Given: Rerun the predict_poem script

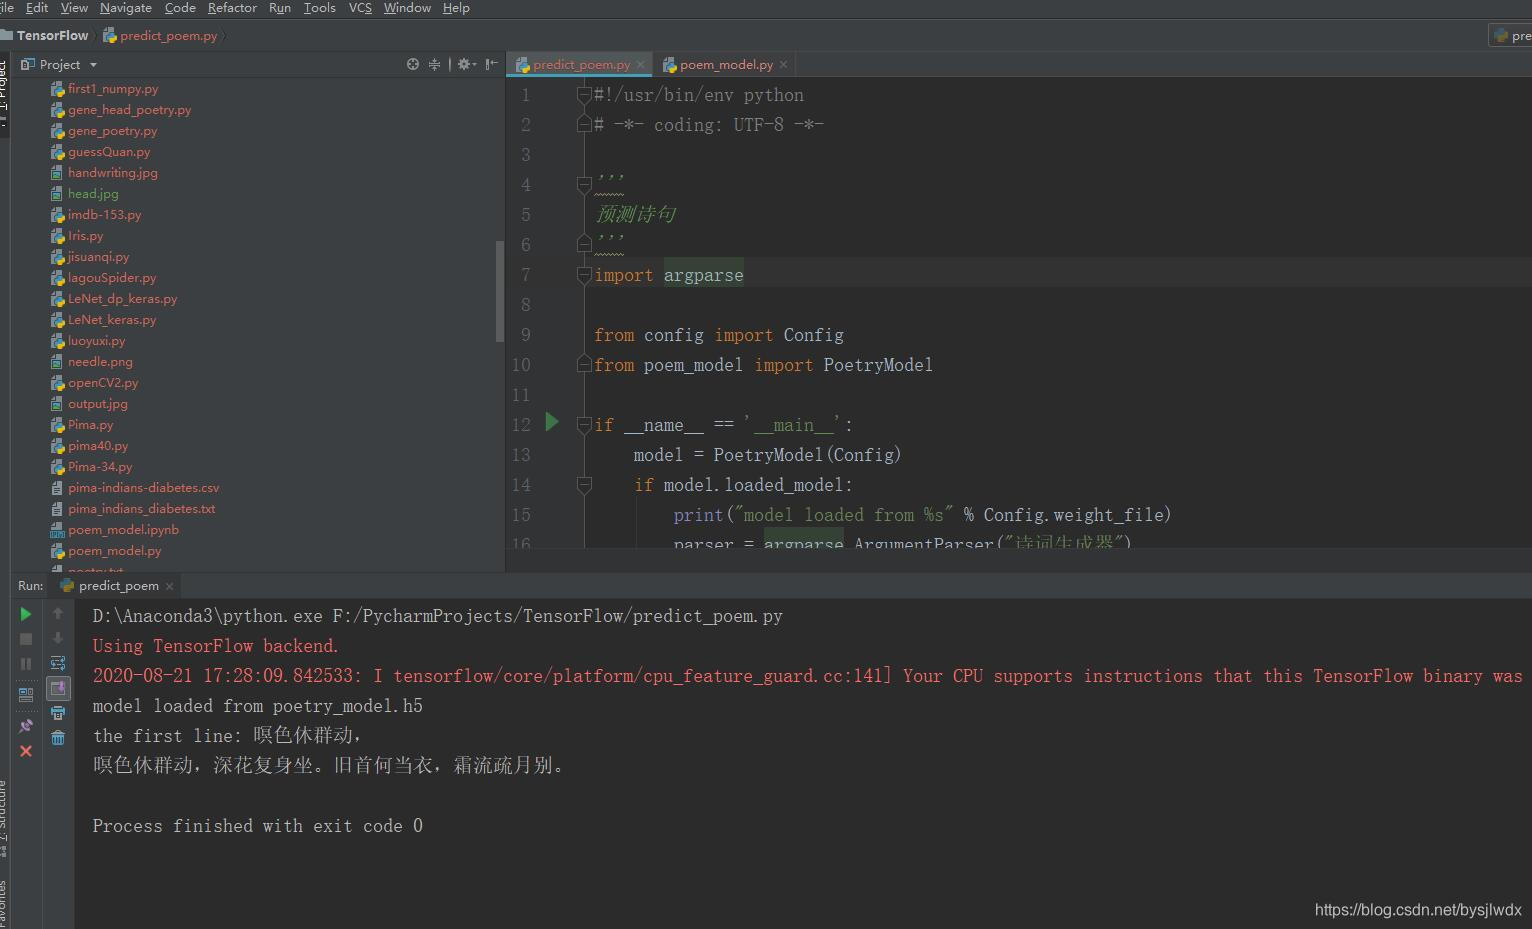Looking at the screenshot, I should click(25, 614).
